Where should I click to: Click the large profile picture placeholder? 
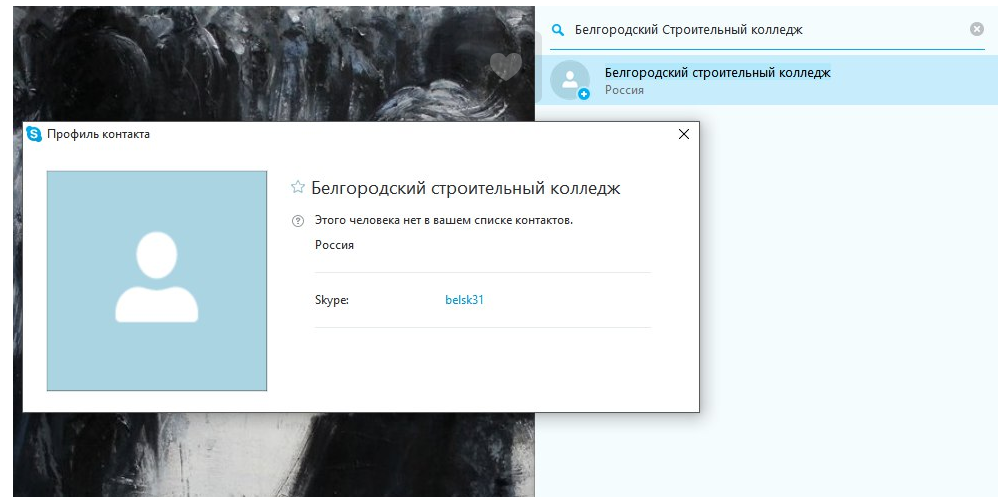(x=157, y=280)
